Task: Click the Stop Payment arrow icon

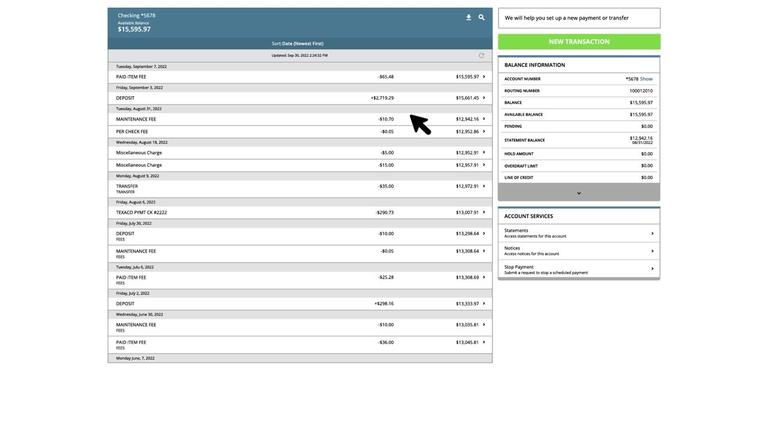Action: pyautogui.click(x=652, y=269)
